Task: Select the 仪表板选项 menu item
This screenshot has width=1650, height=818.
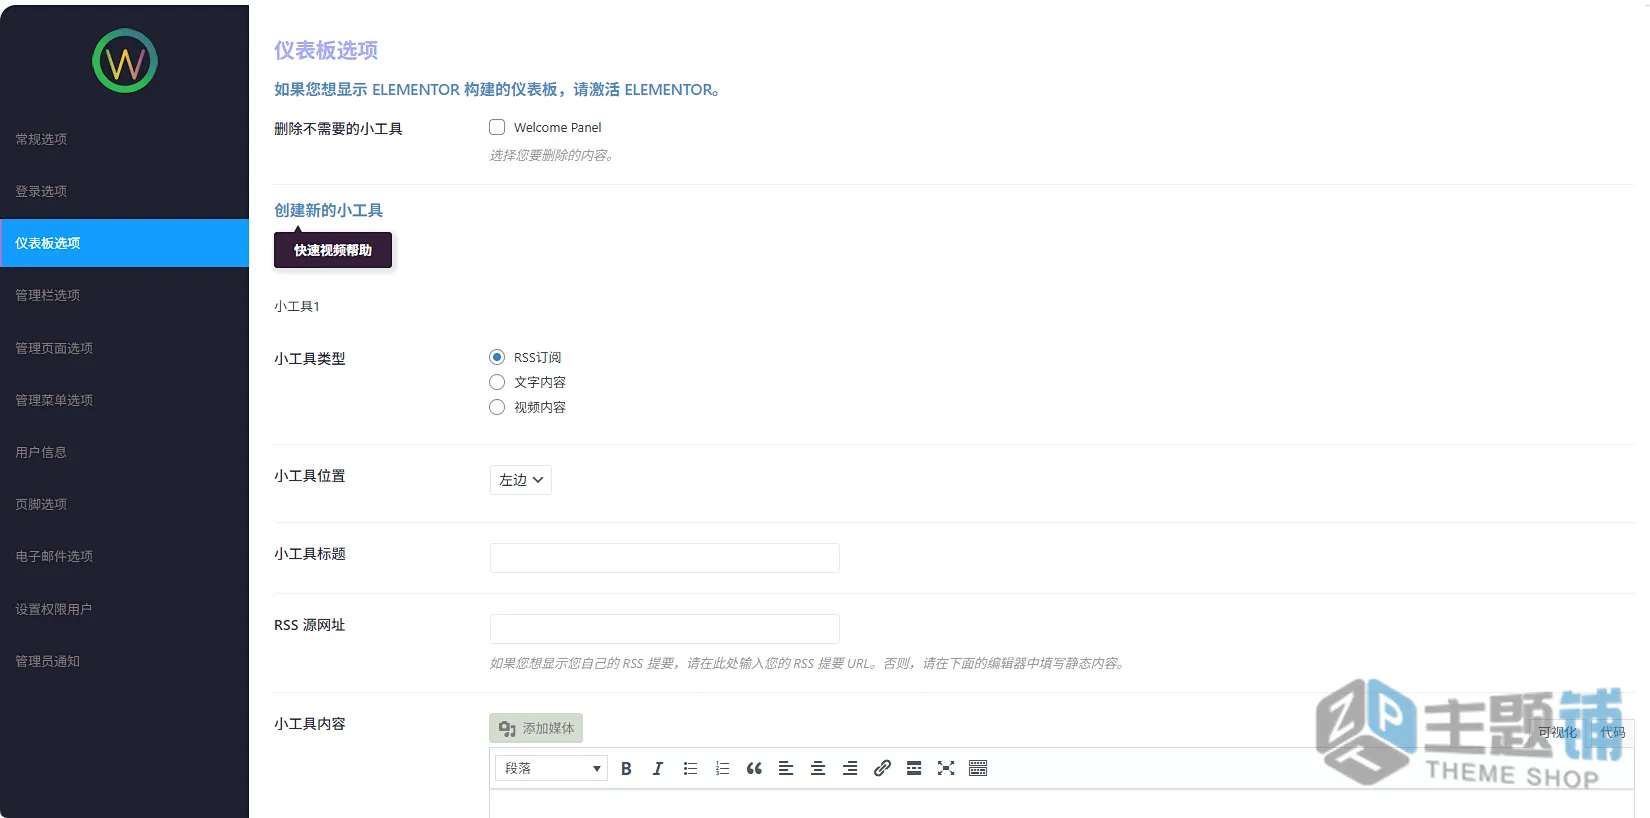Action: tap(124, 243)
